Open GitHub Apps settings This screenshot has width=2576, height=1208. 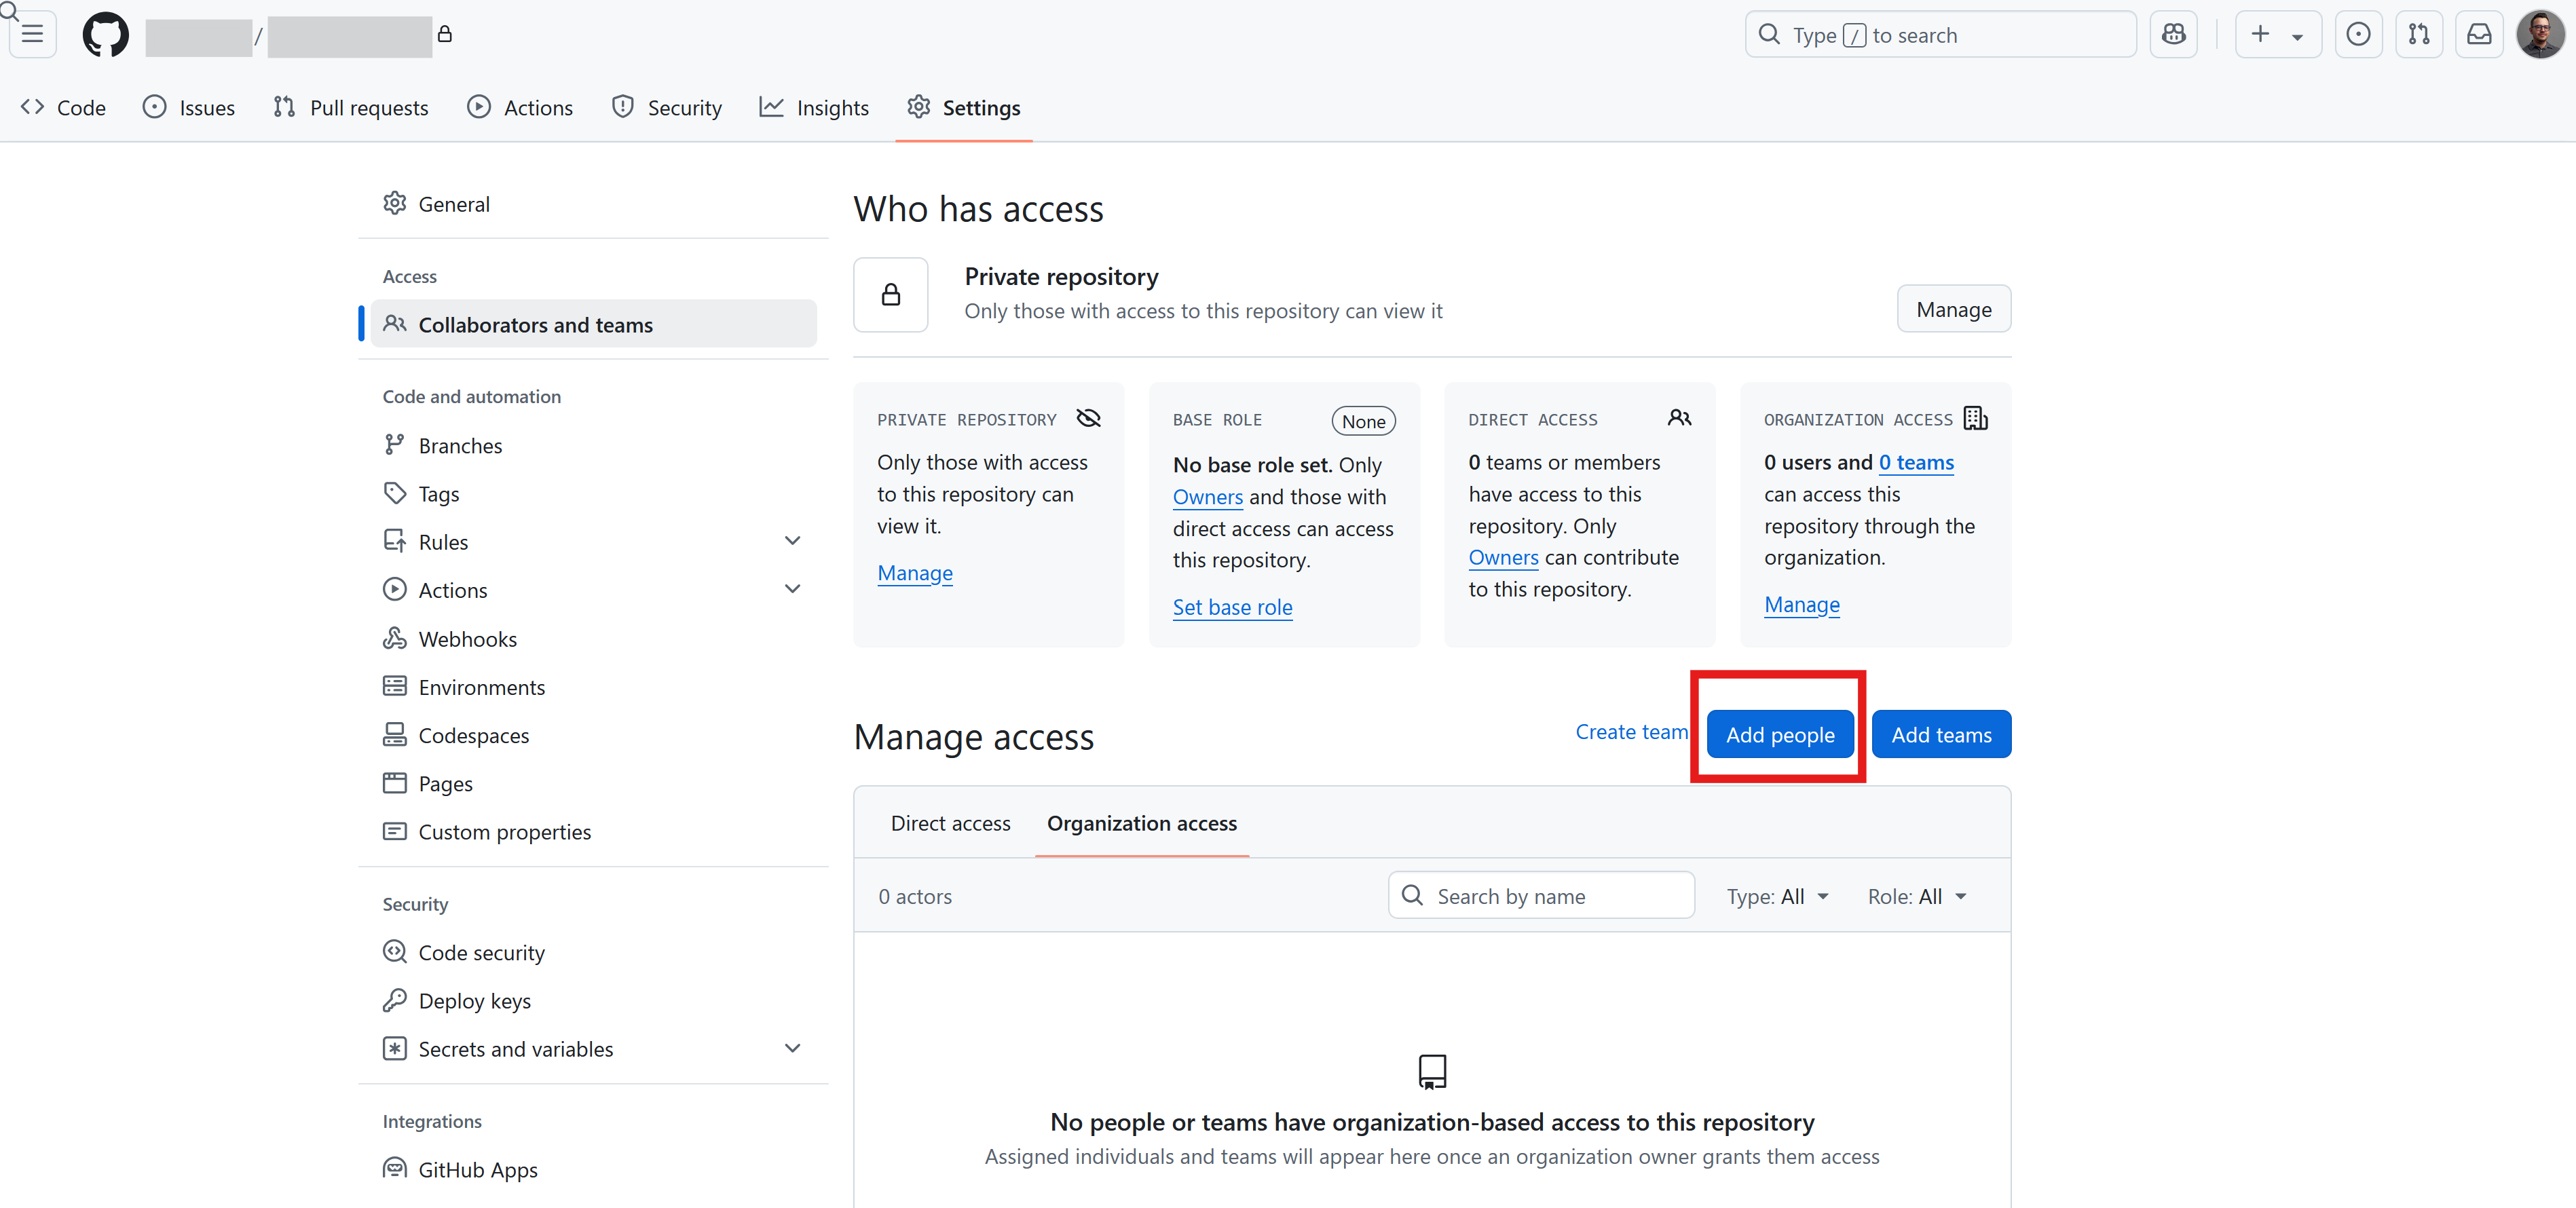(x=593, y=1169)
